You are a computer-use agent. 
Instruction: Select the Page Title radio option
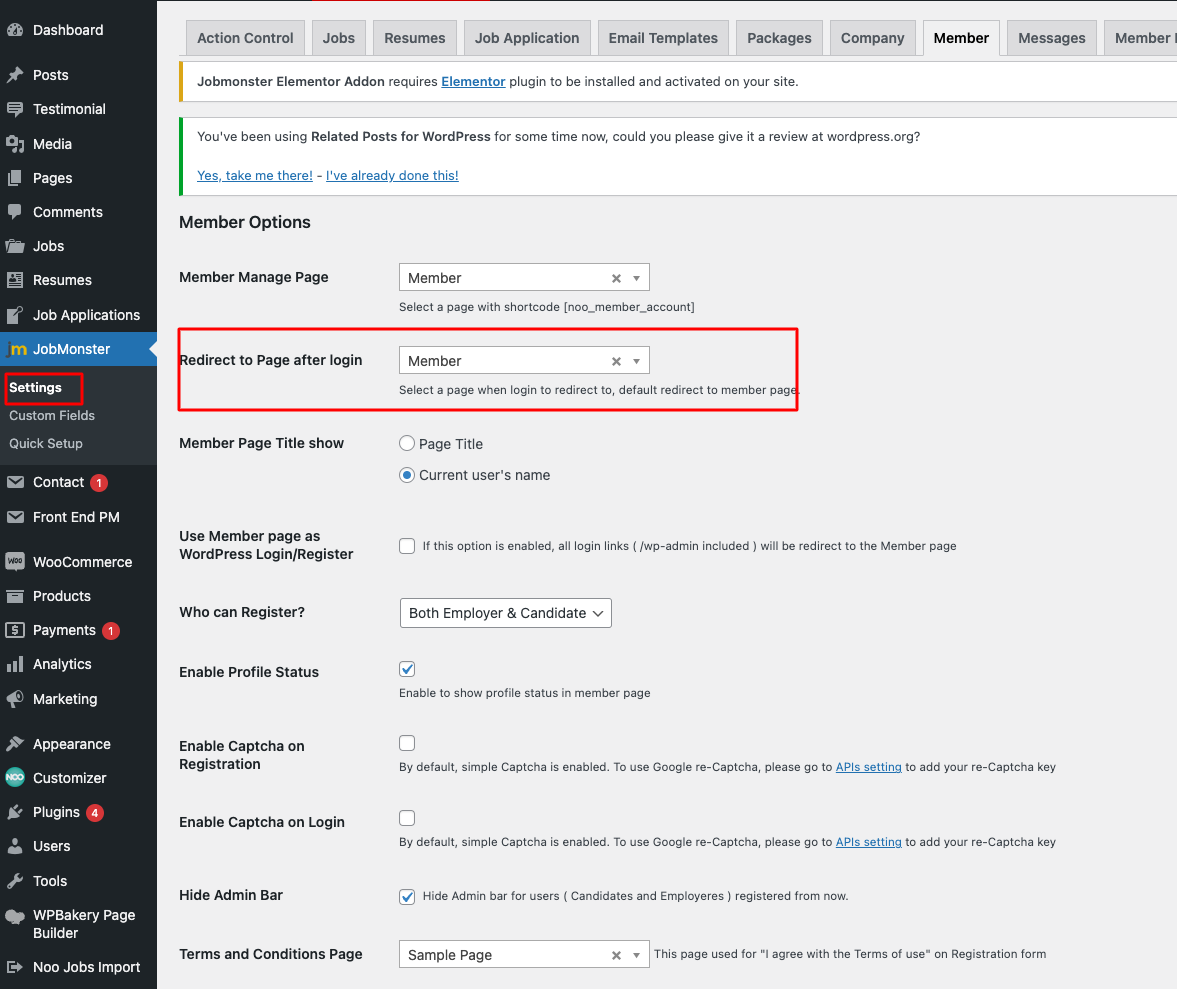pyautogui.click(x=407, y=443)
